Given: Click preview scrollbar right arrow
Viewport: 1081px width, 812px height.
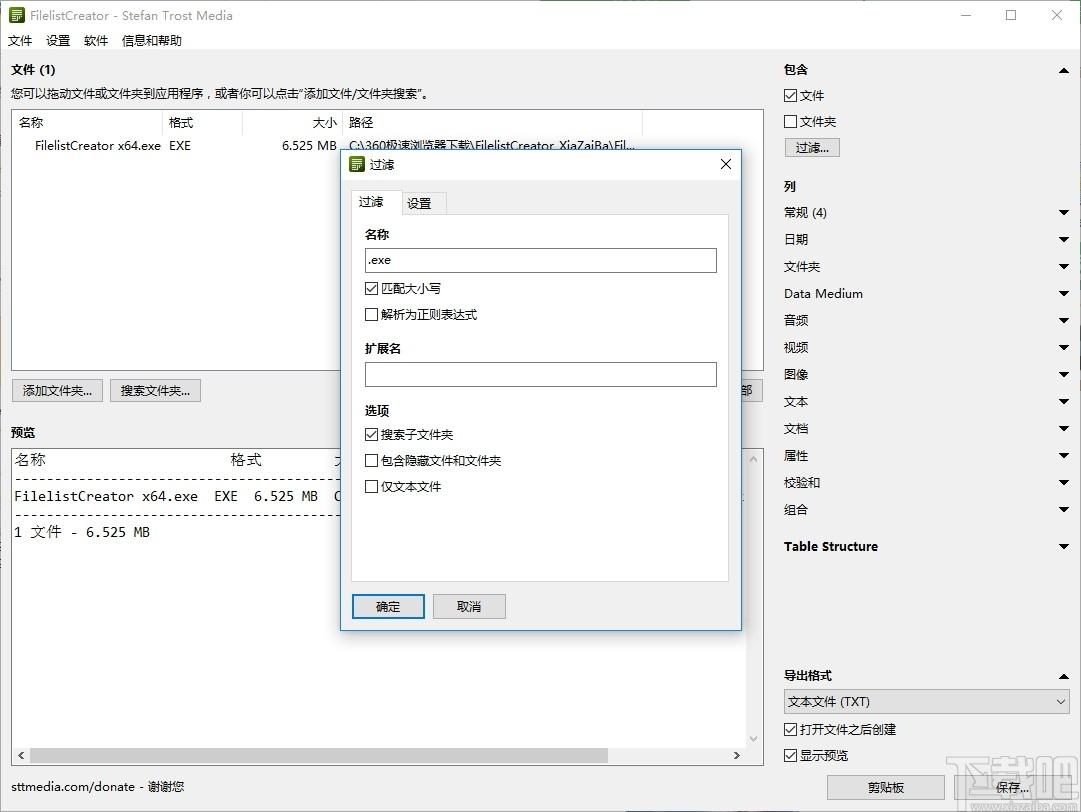Looking at the screenshot, I should coord(737,755).
